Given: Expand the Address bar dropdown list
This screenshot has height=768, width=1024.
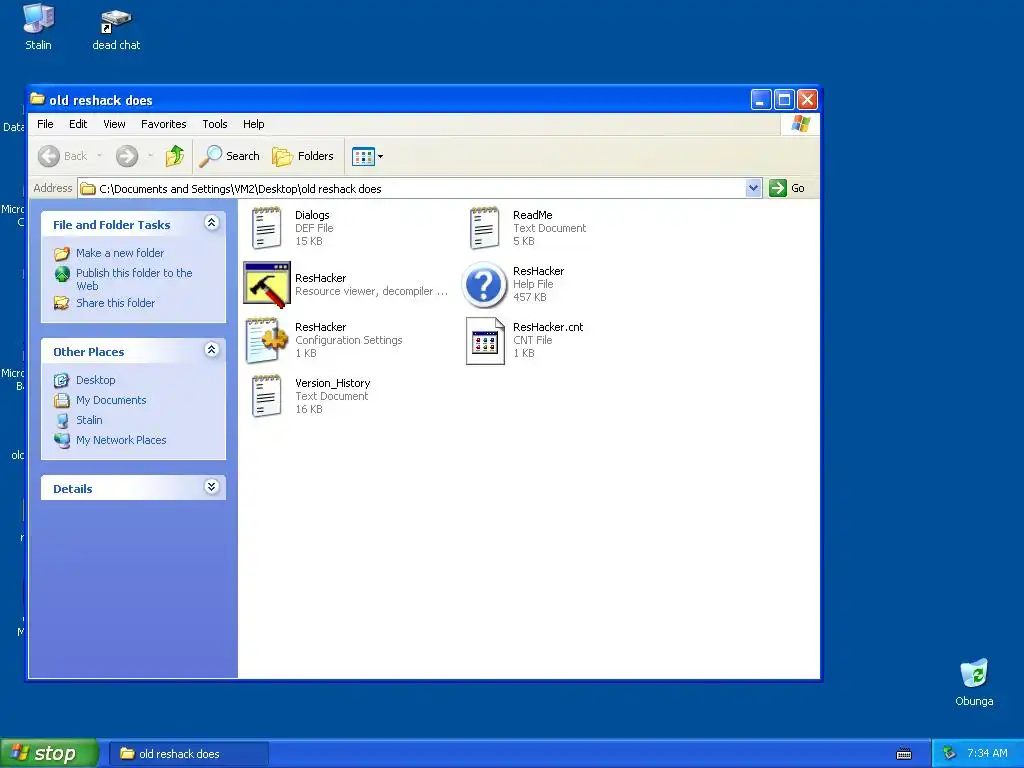Looking at the screenshot, I should (x=753, y=188).
